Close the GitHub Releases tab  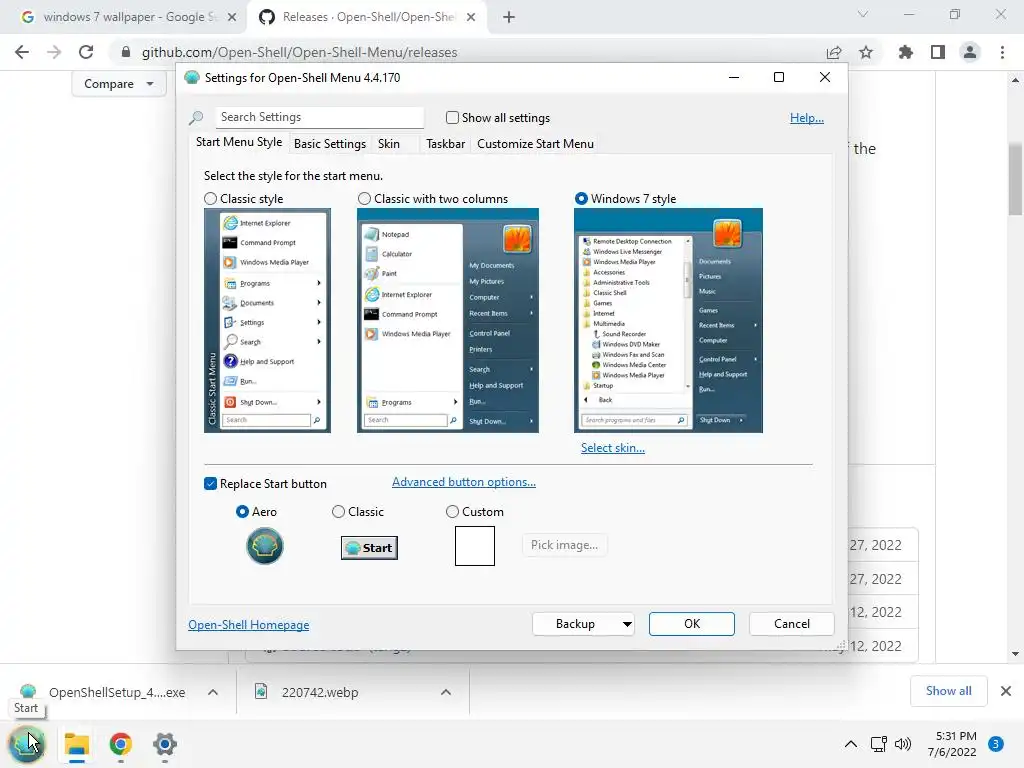(x=471, y=18)
